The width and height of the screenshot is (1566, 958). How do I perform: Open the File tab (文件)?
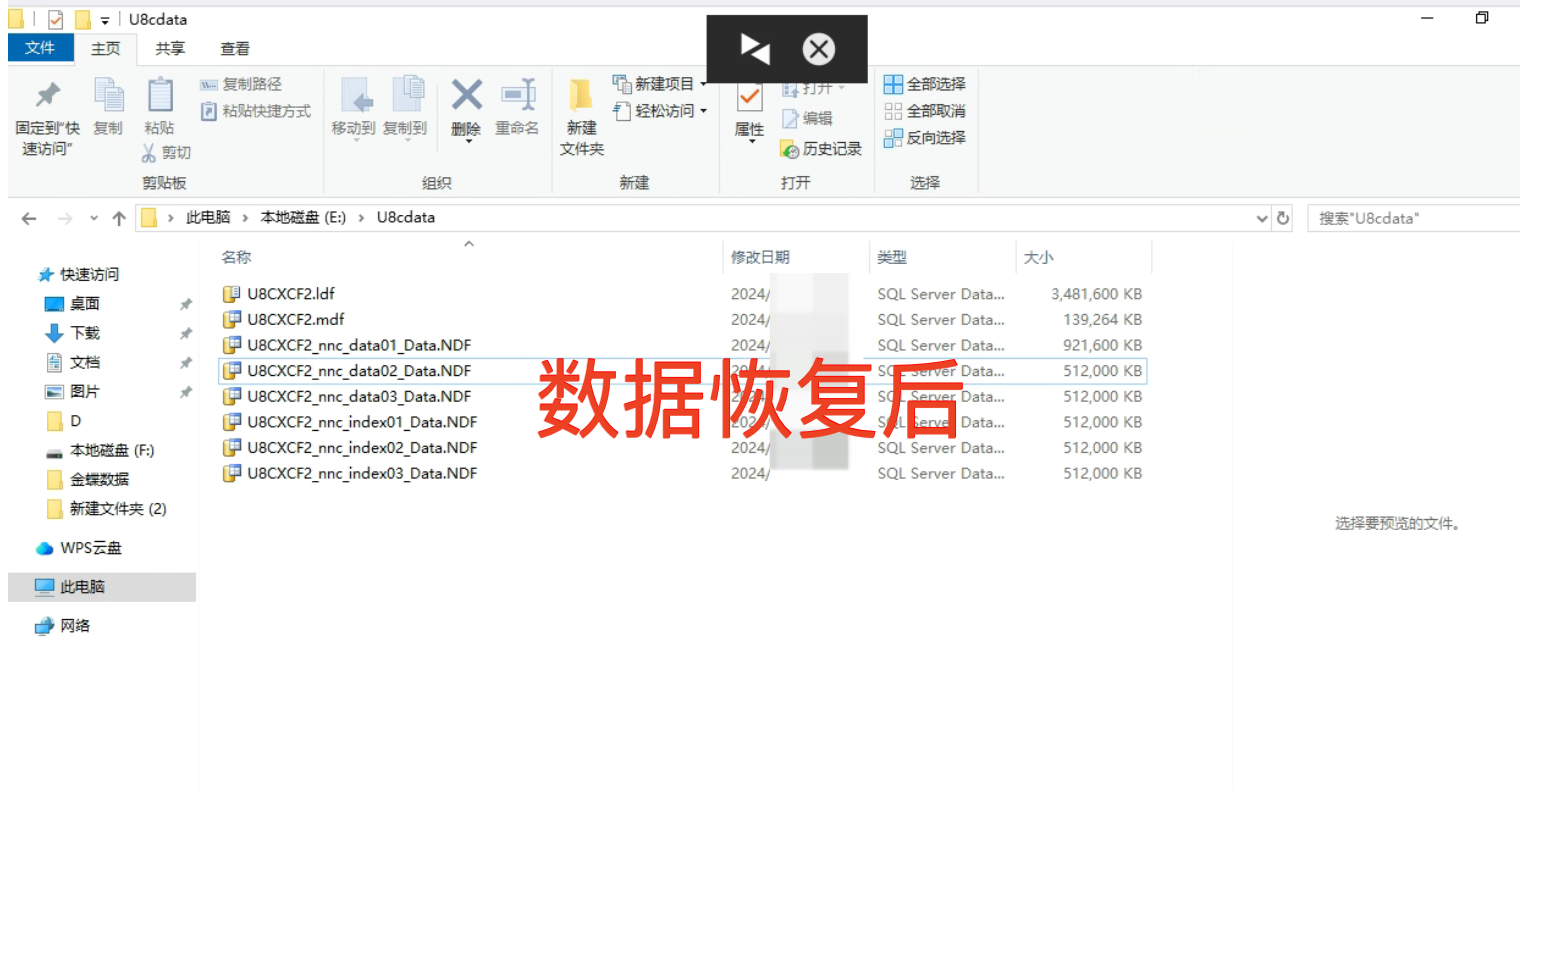coord(40,48)
